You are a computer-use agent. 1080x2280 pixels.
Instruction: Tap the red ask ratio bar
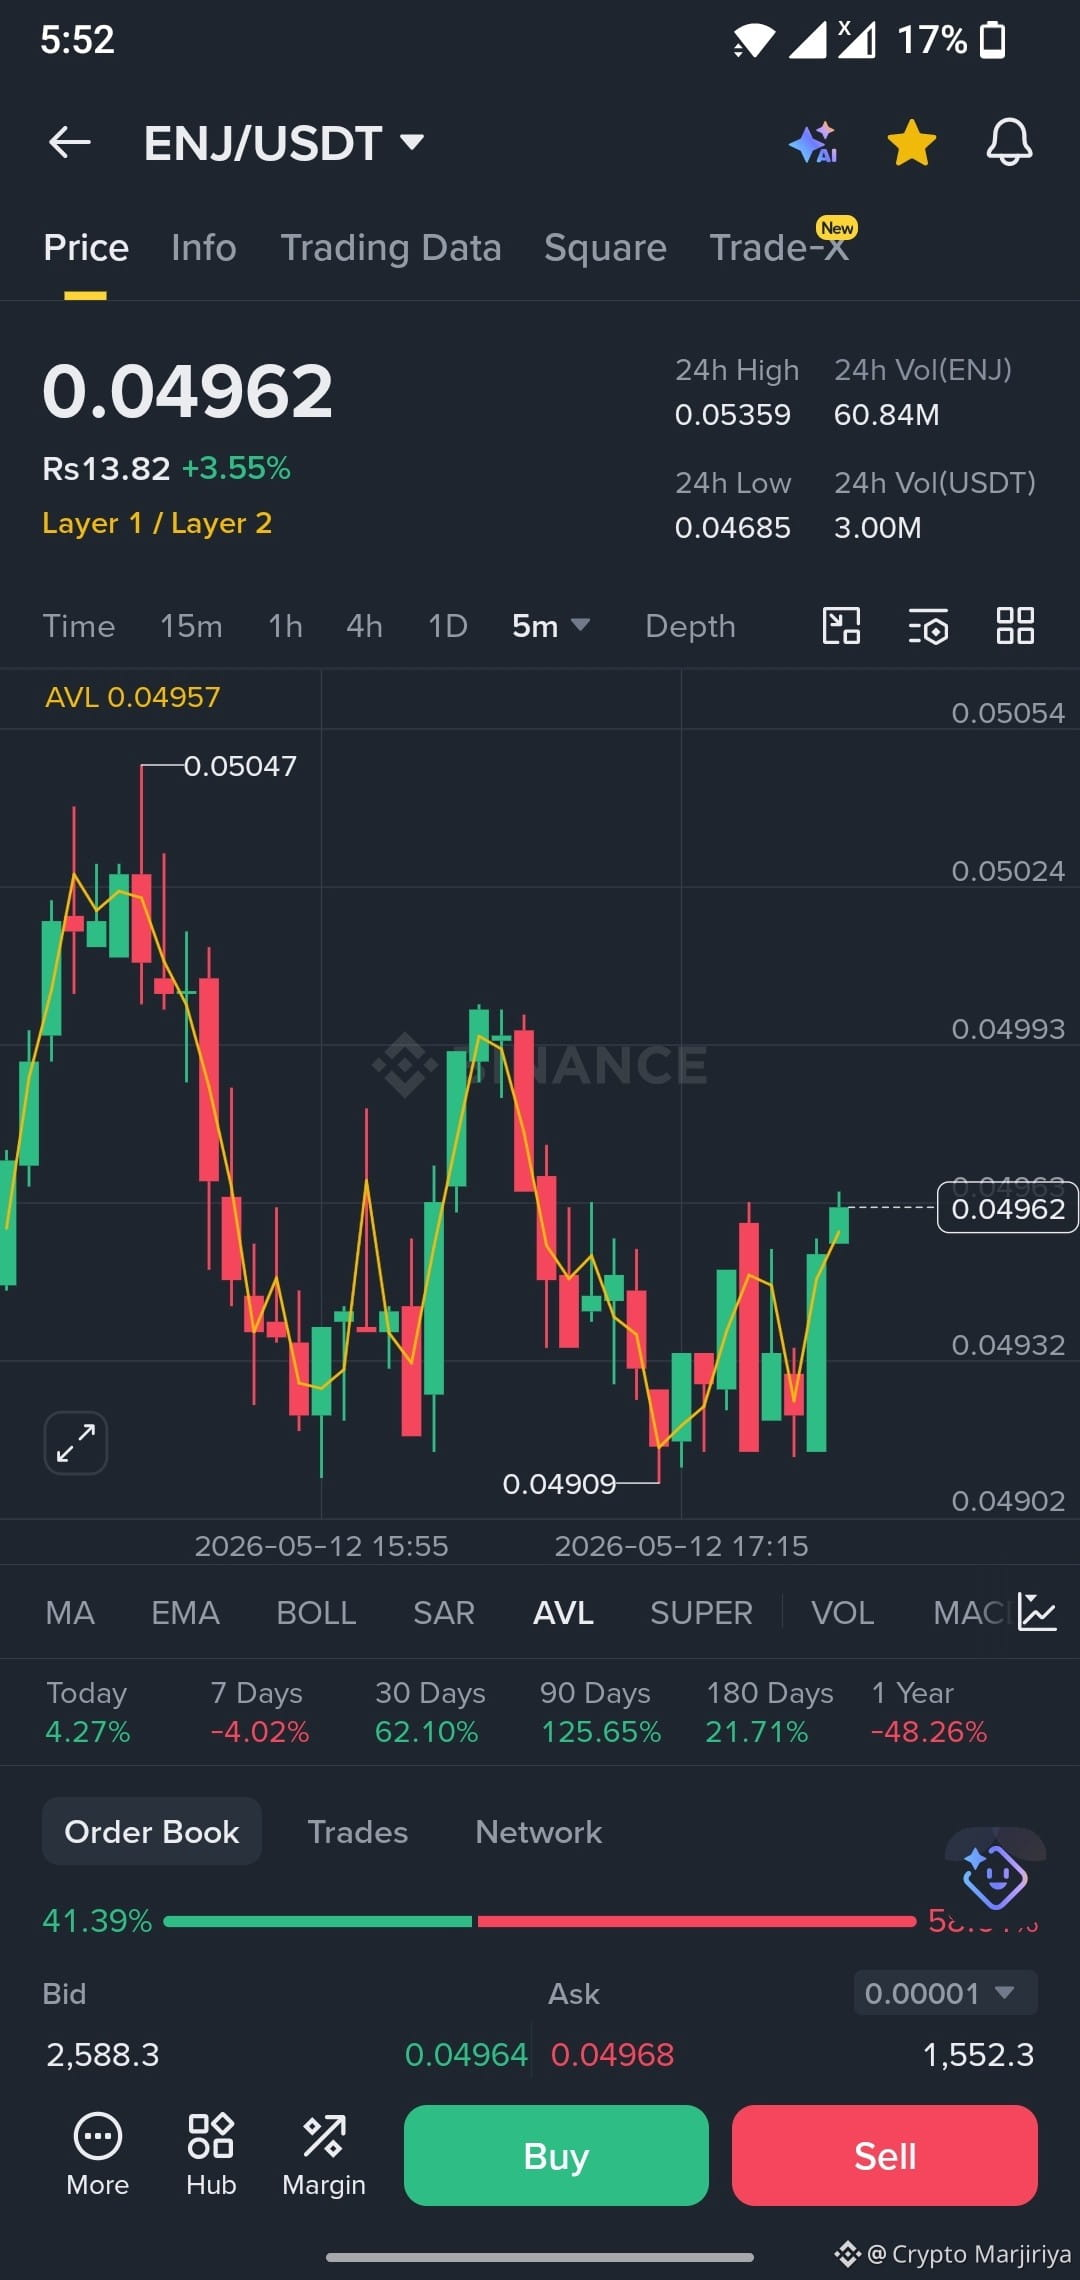point(697,1921)
